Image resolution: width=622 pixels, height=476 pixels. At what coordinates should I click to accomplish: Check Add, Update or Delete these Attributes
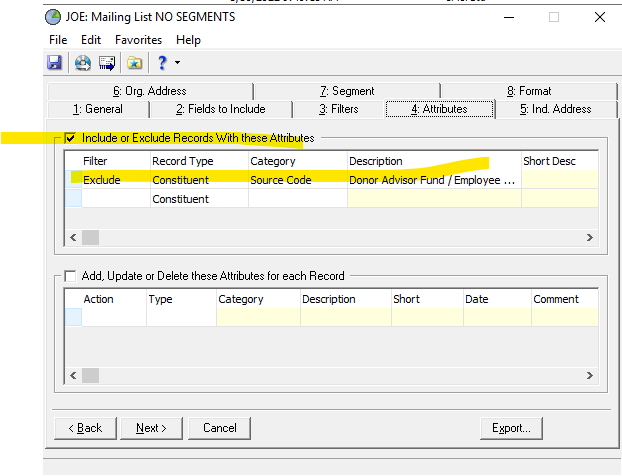click(x=70, y=276)
